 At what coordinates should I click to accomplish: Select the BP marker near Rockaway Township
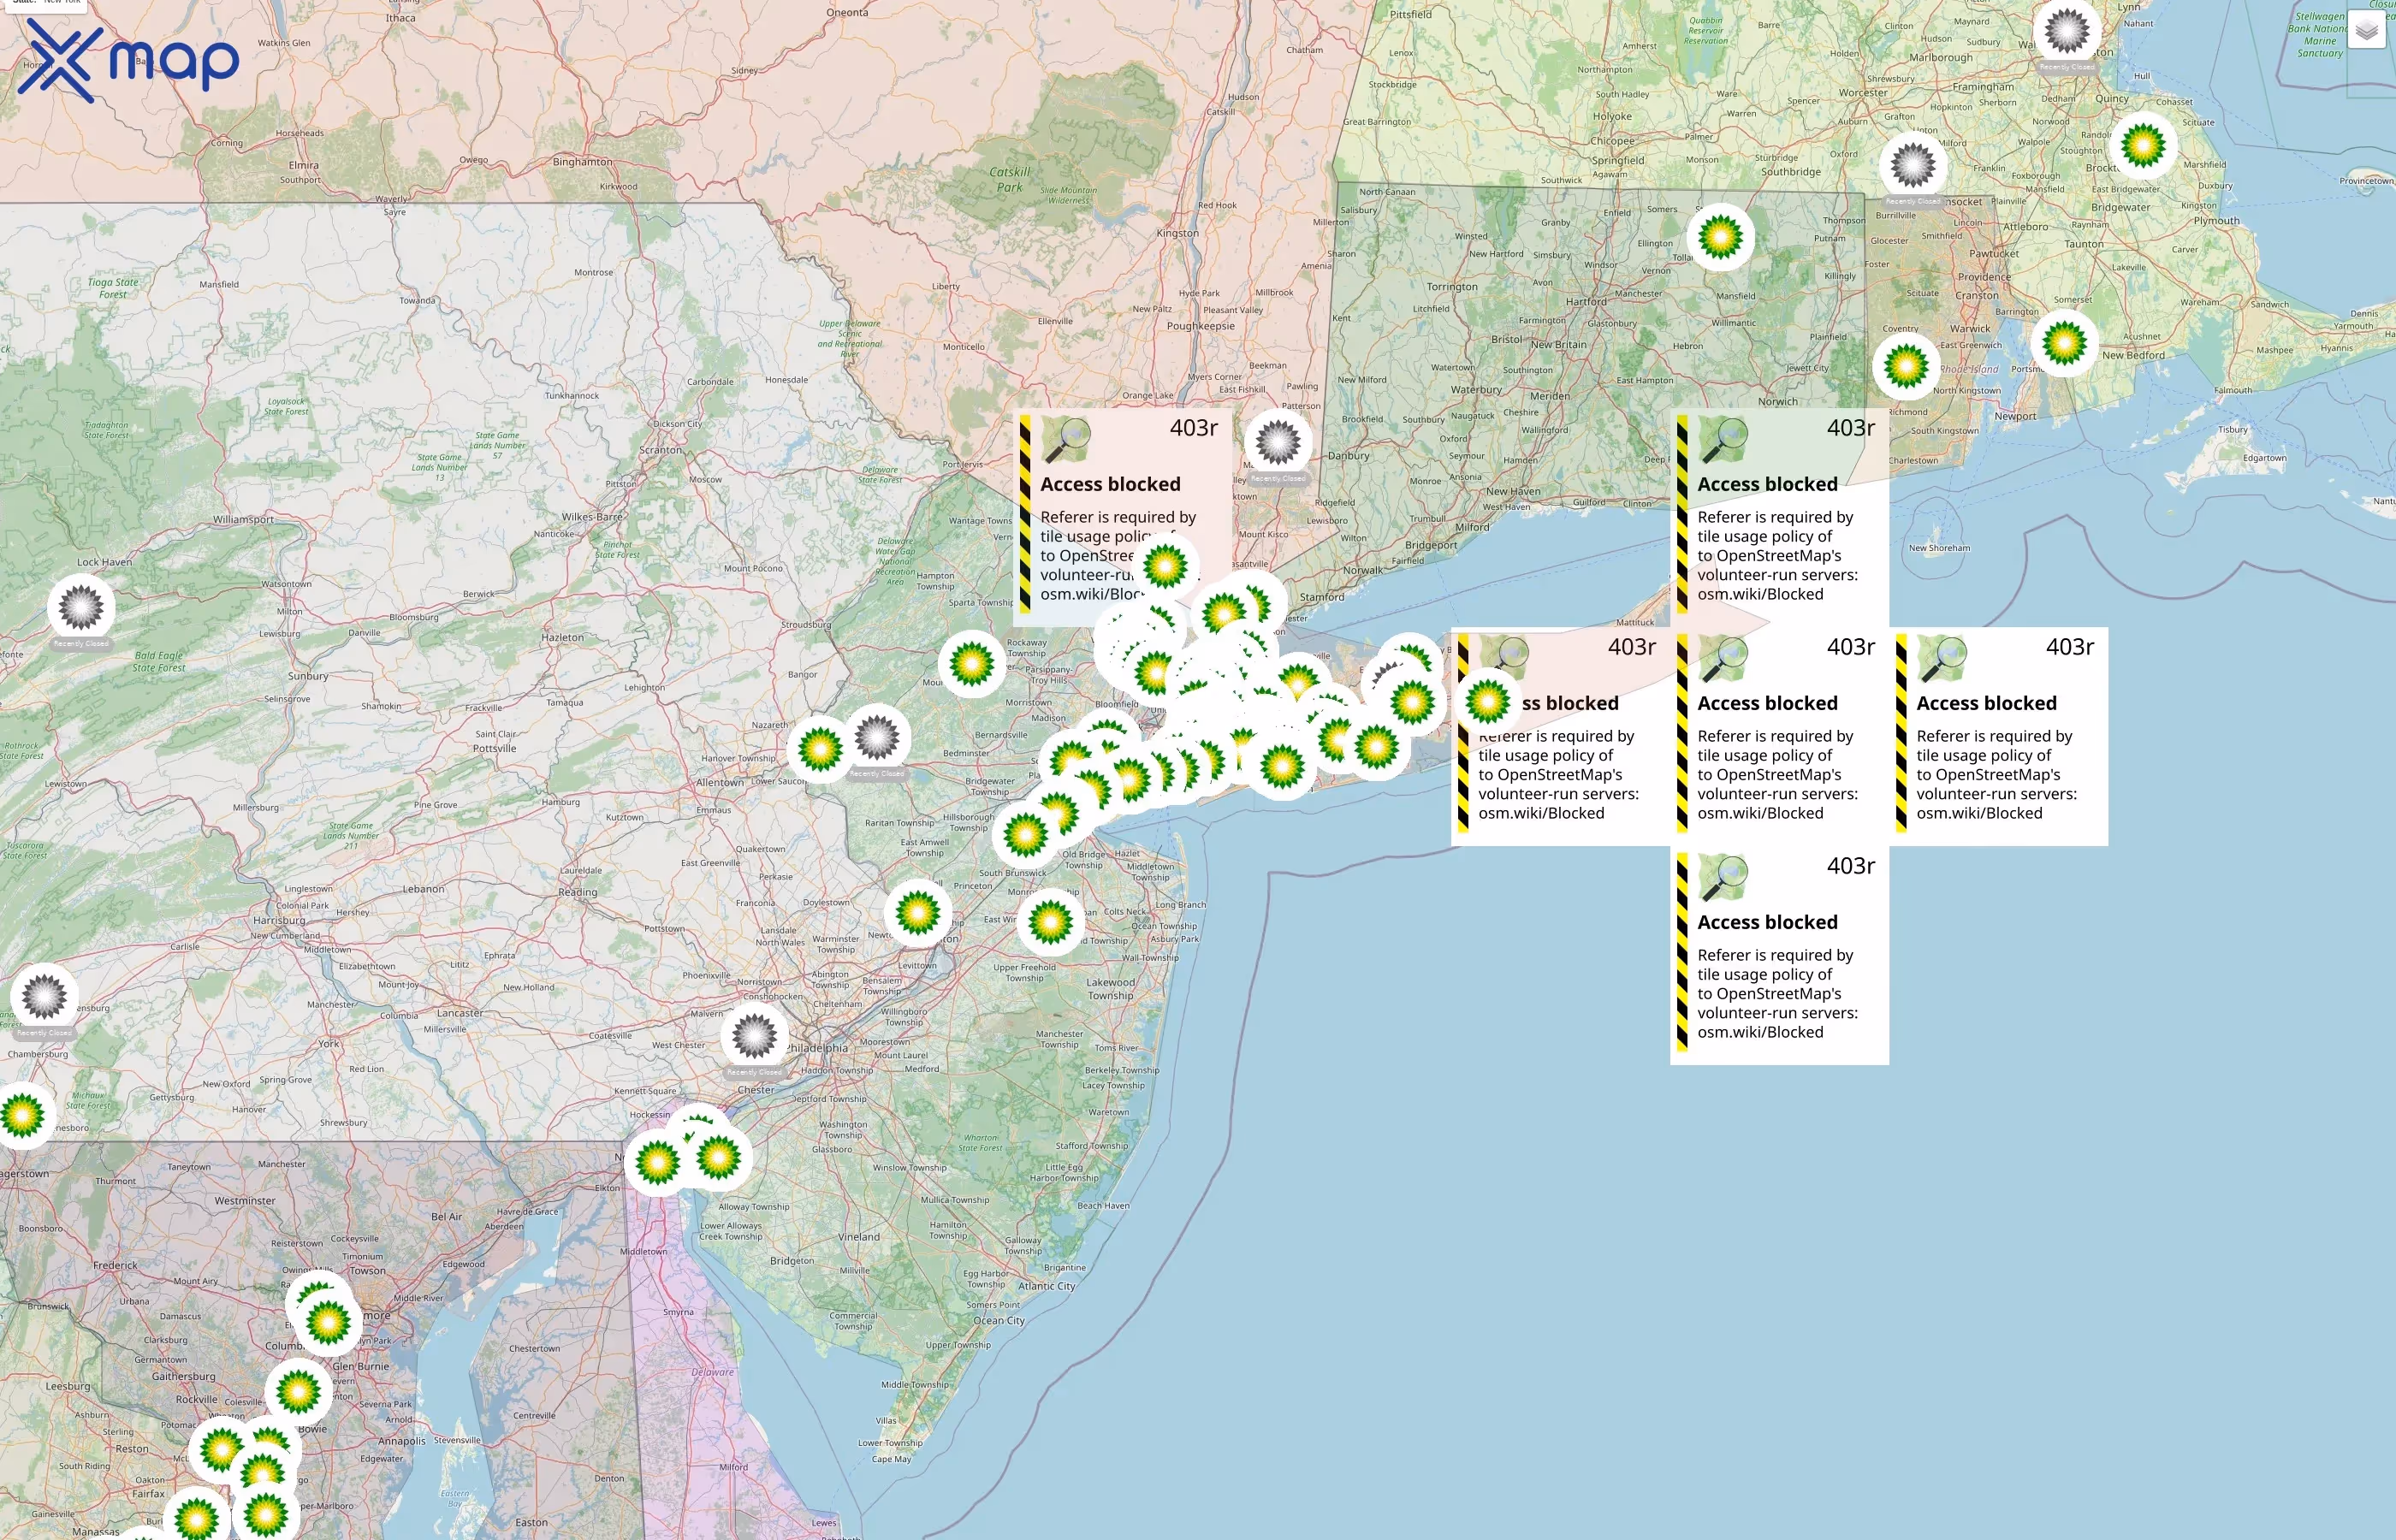coord(972,663)
